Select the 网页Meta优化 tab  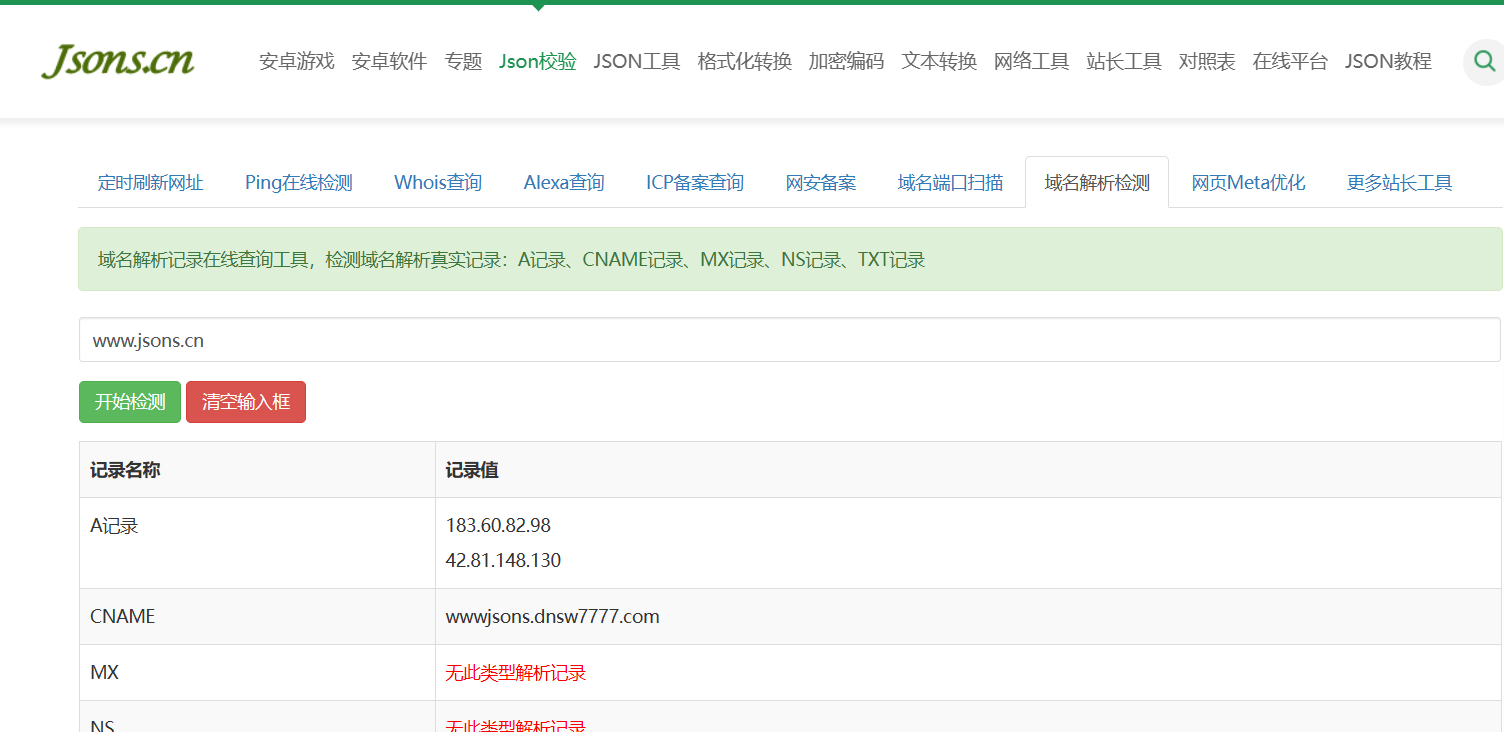click(1248, 183)
